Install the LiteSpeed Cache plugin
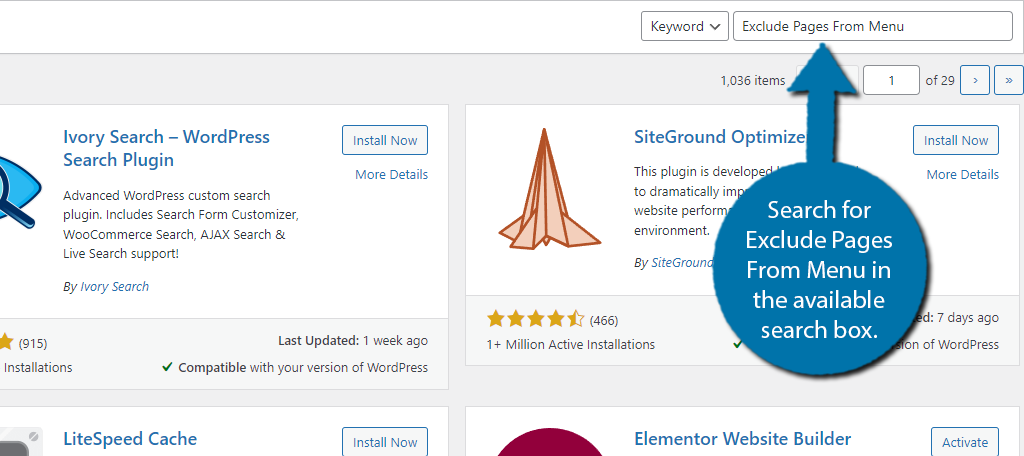 (385, 442)
